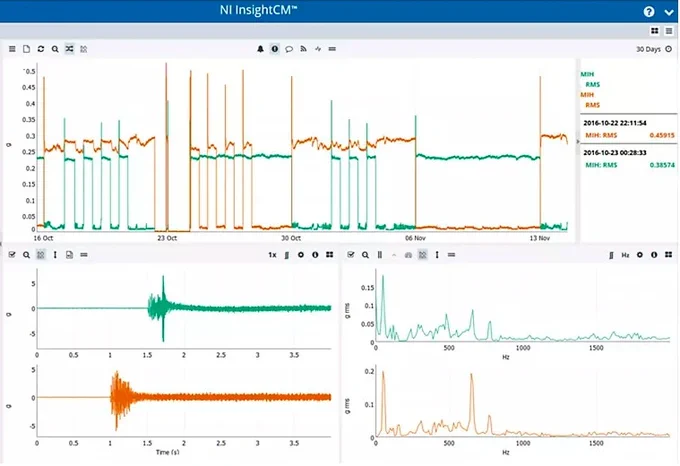Viewport: 680px width, 466px height.
Task: Show spectrum viewer info circle icon
Action: tap(654, 255)
